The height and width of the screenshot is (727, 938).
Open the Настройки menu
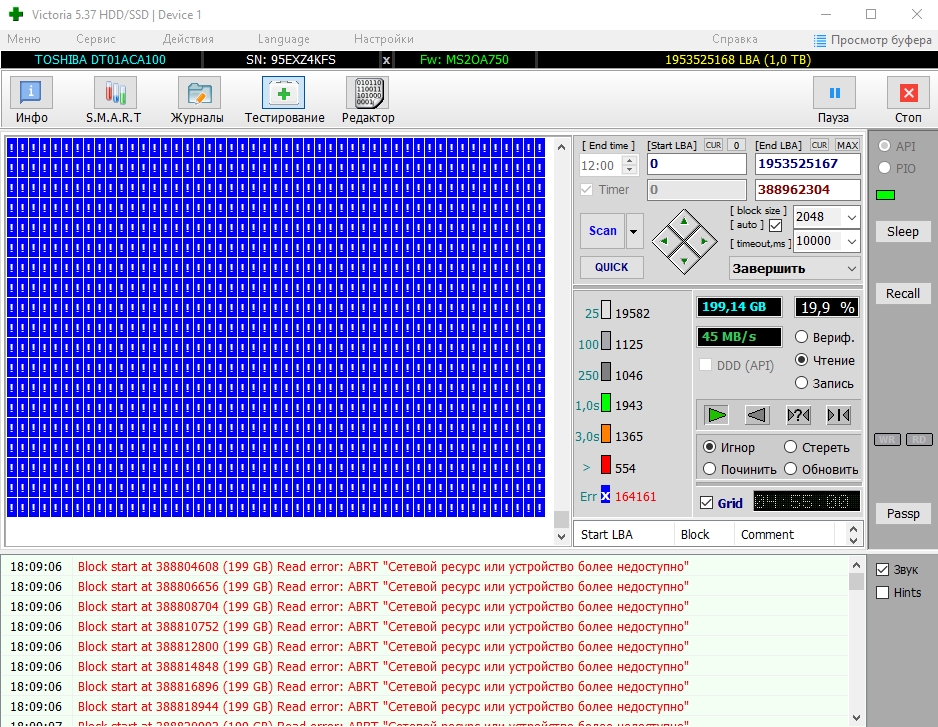click(x=383, y=39)
